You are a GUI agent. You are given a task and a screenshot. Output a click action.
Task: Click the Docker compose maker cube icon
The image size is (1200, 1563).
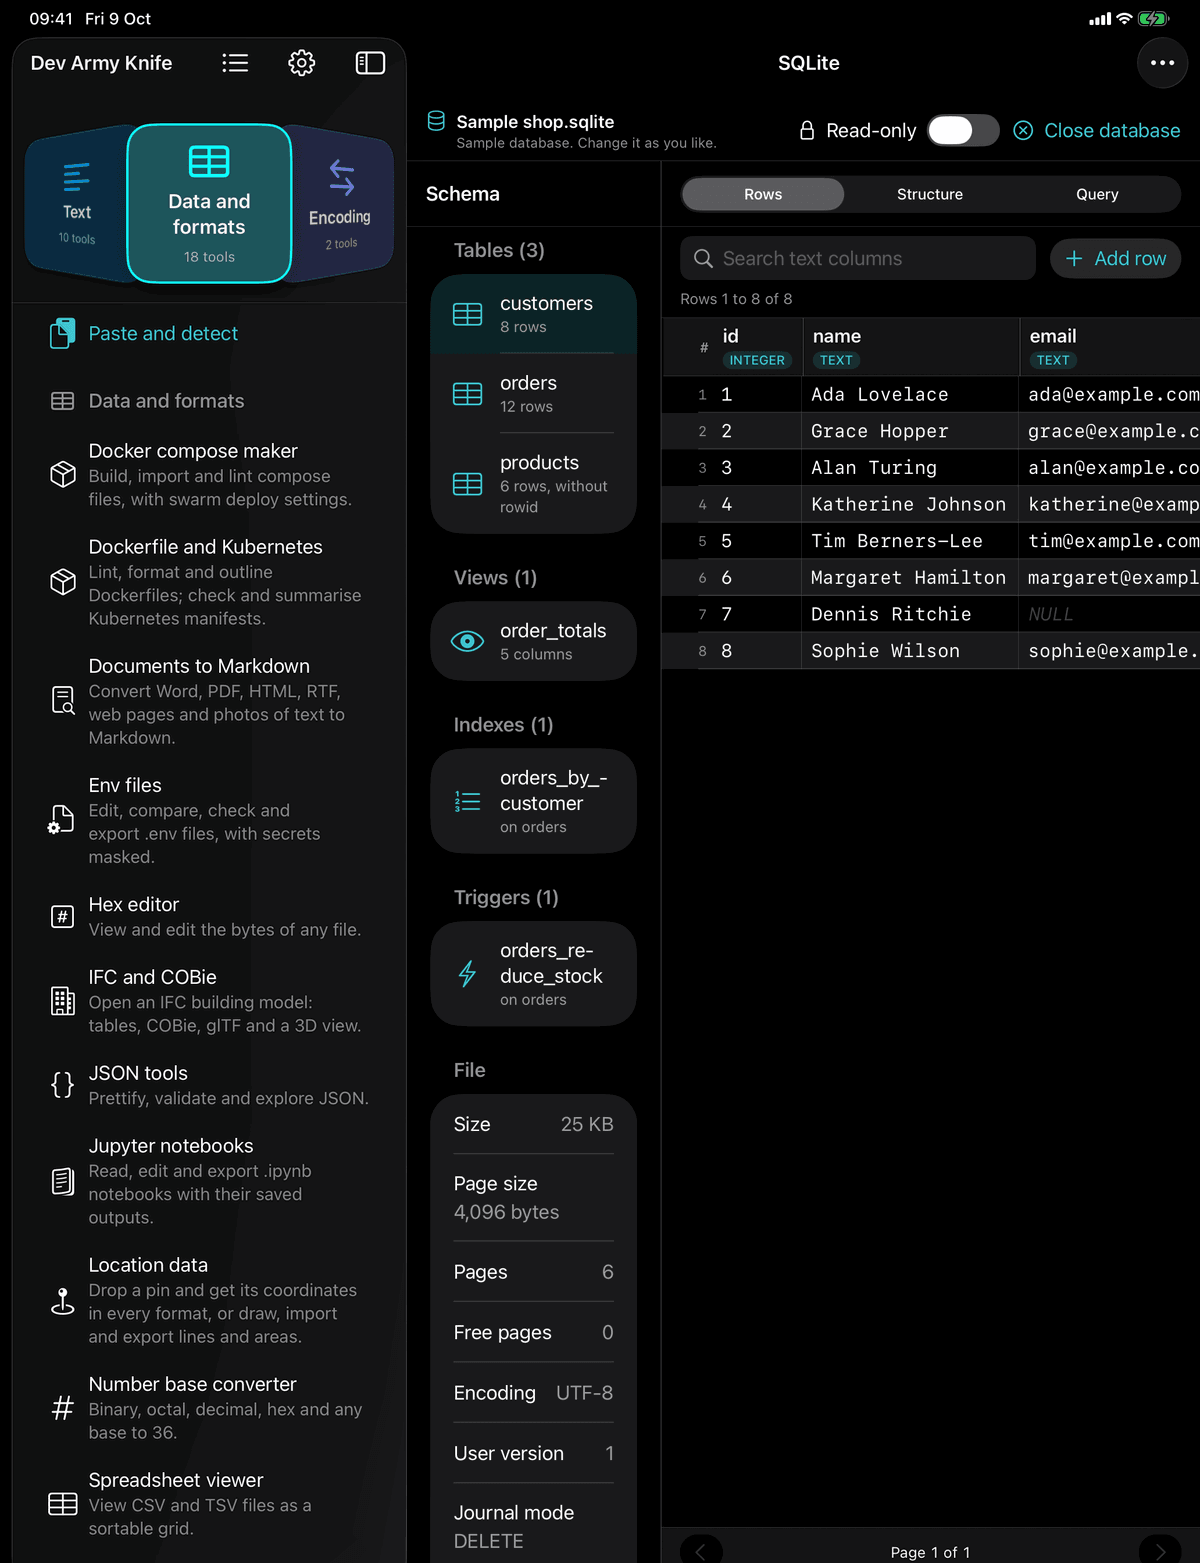(x=63, y=474)
